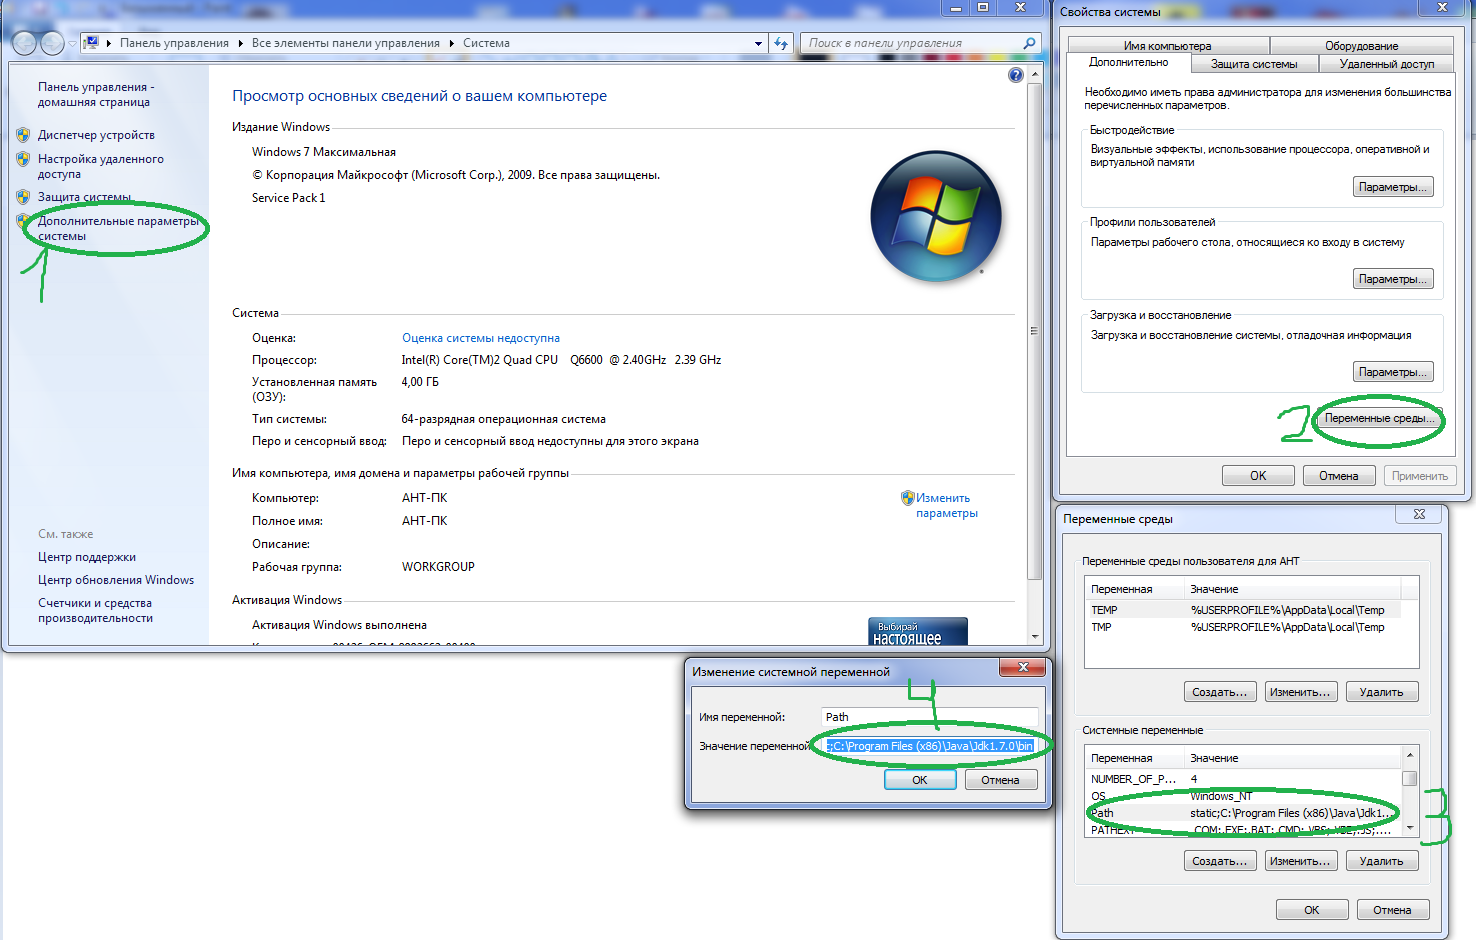The width and height of the screenshot is (1476, 940).
Task: Open Панель управления домашняя страница link
Action: tap(96, 95)
